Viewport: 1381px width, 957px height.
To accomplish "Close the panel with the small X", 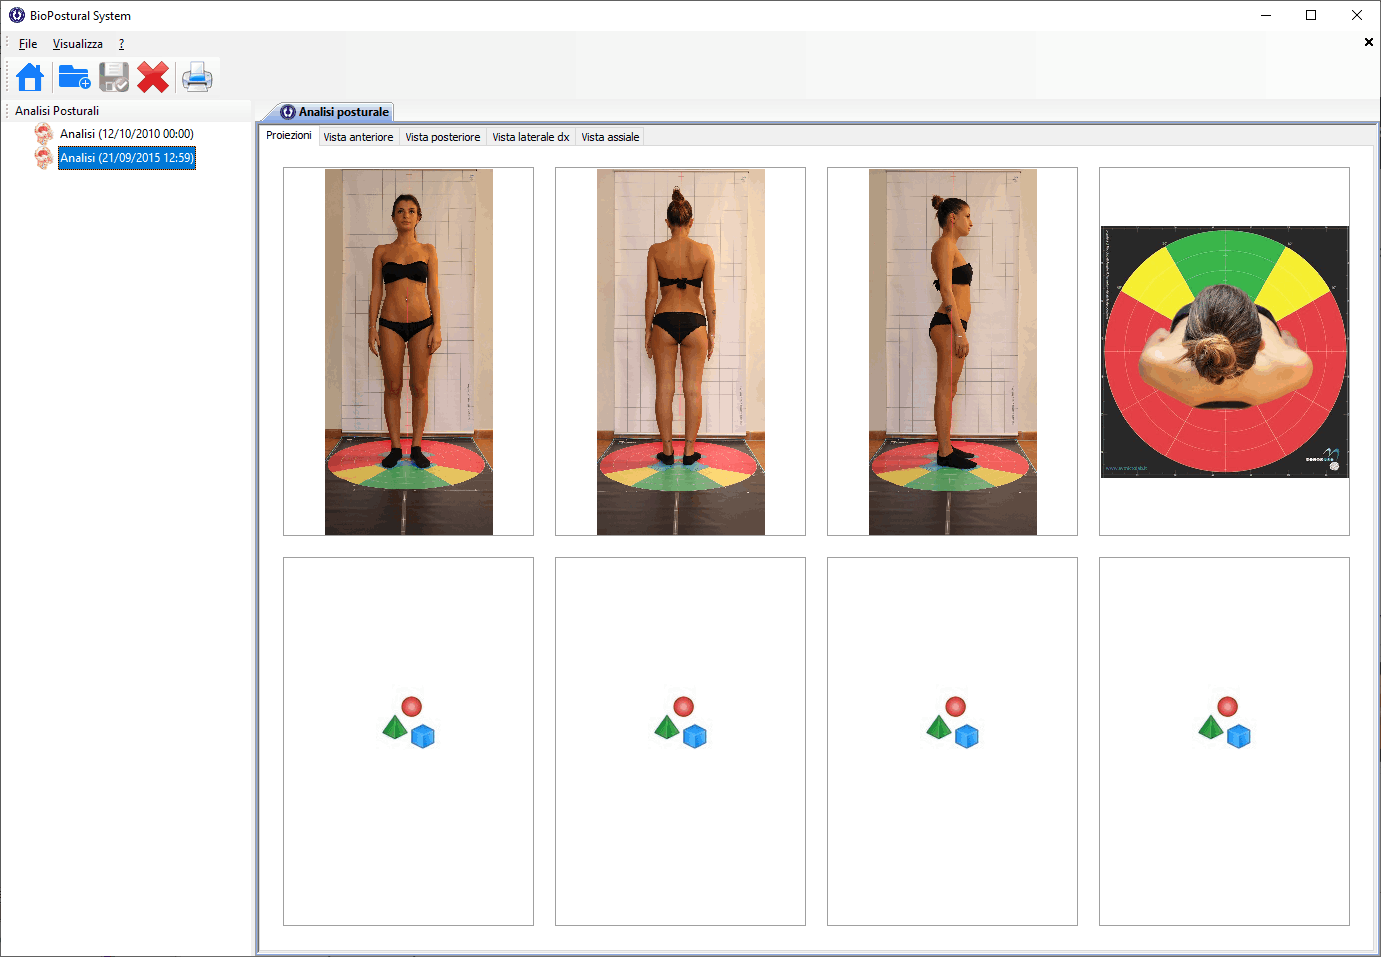I will (1368, 42).
